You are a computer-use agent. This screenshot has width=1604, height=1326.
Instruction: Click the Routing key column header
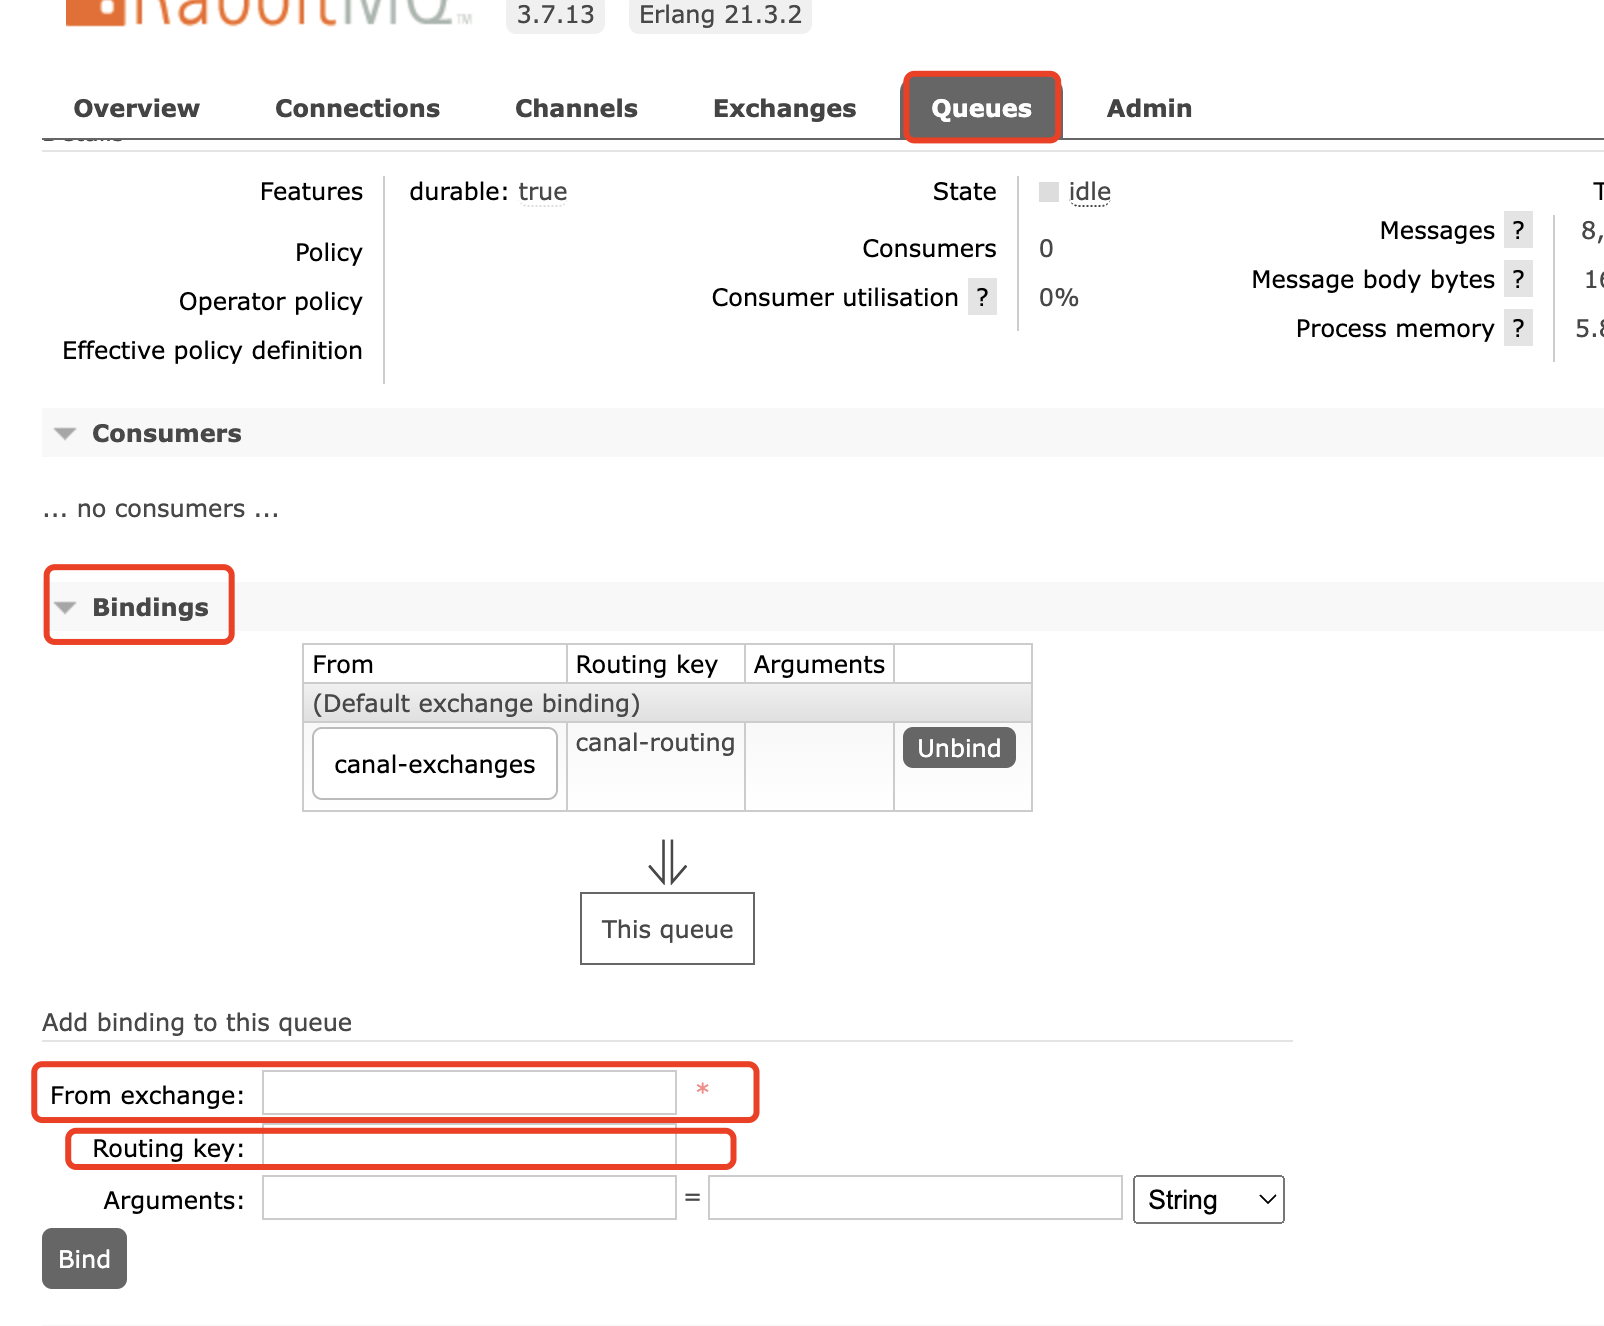pyautogui.click(x=656, y=664)
